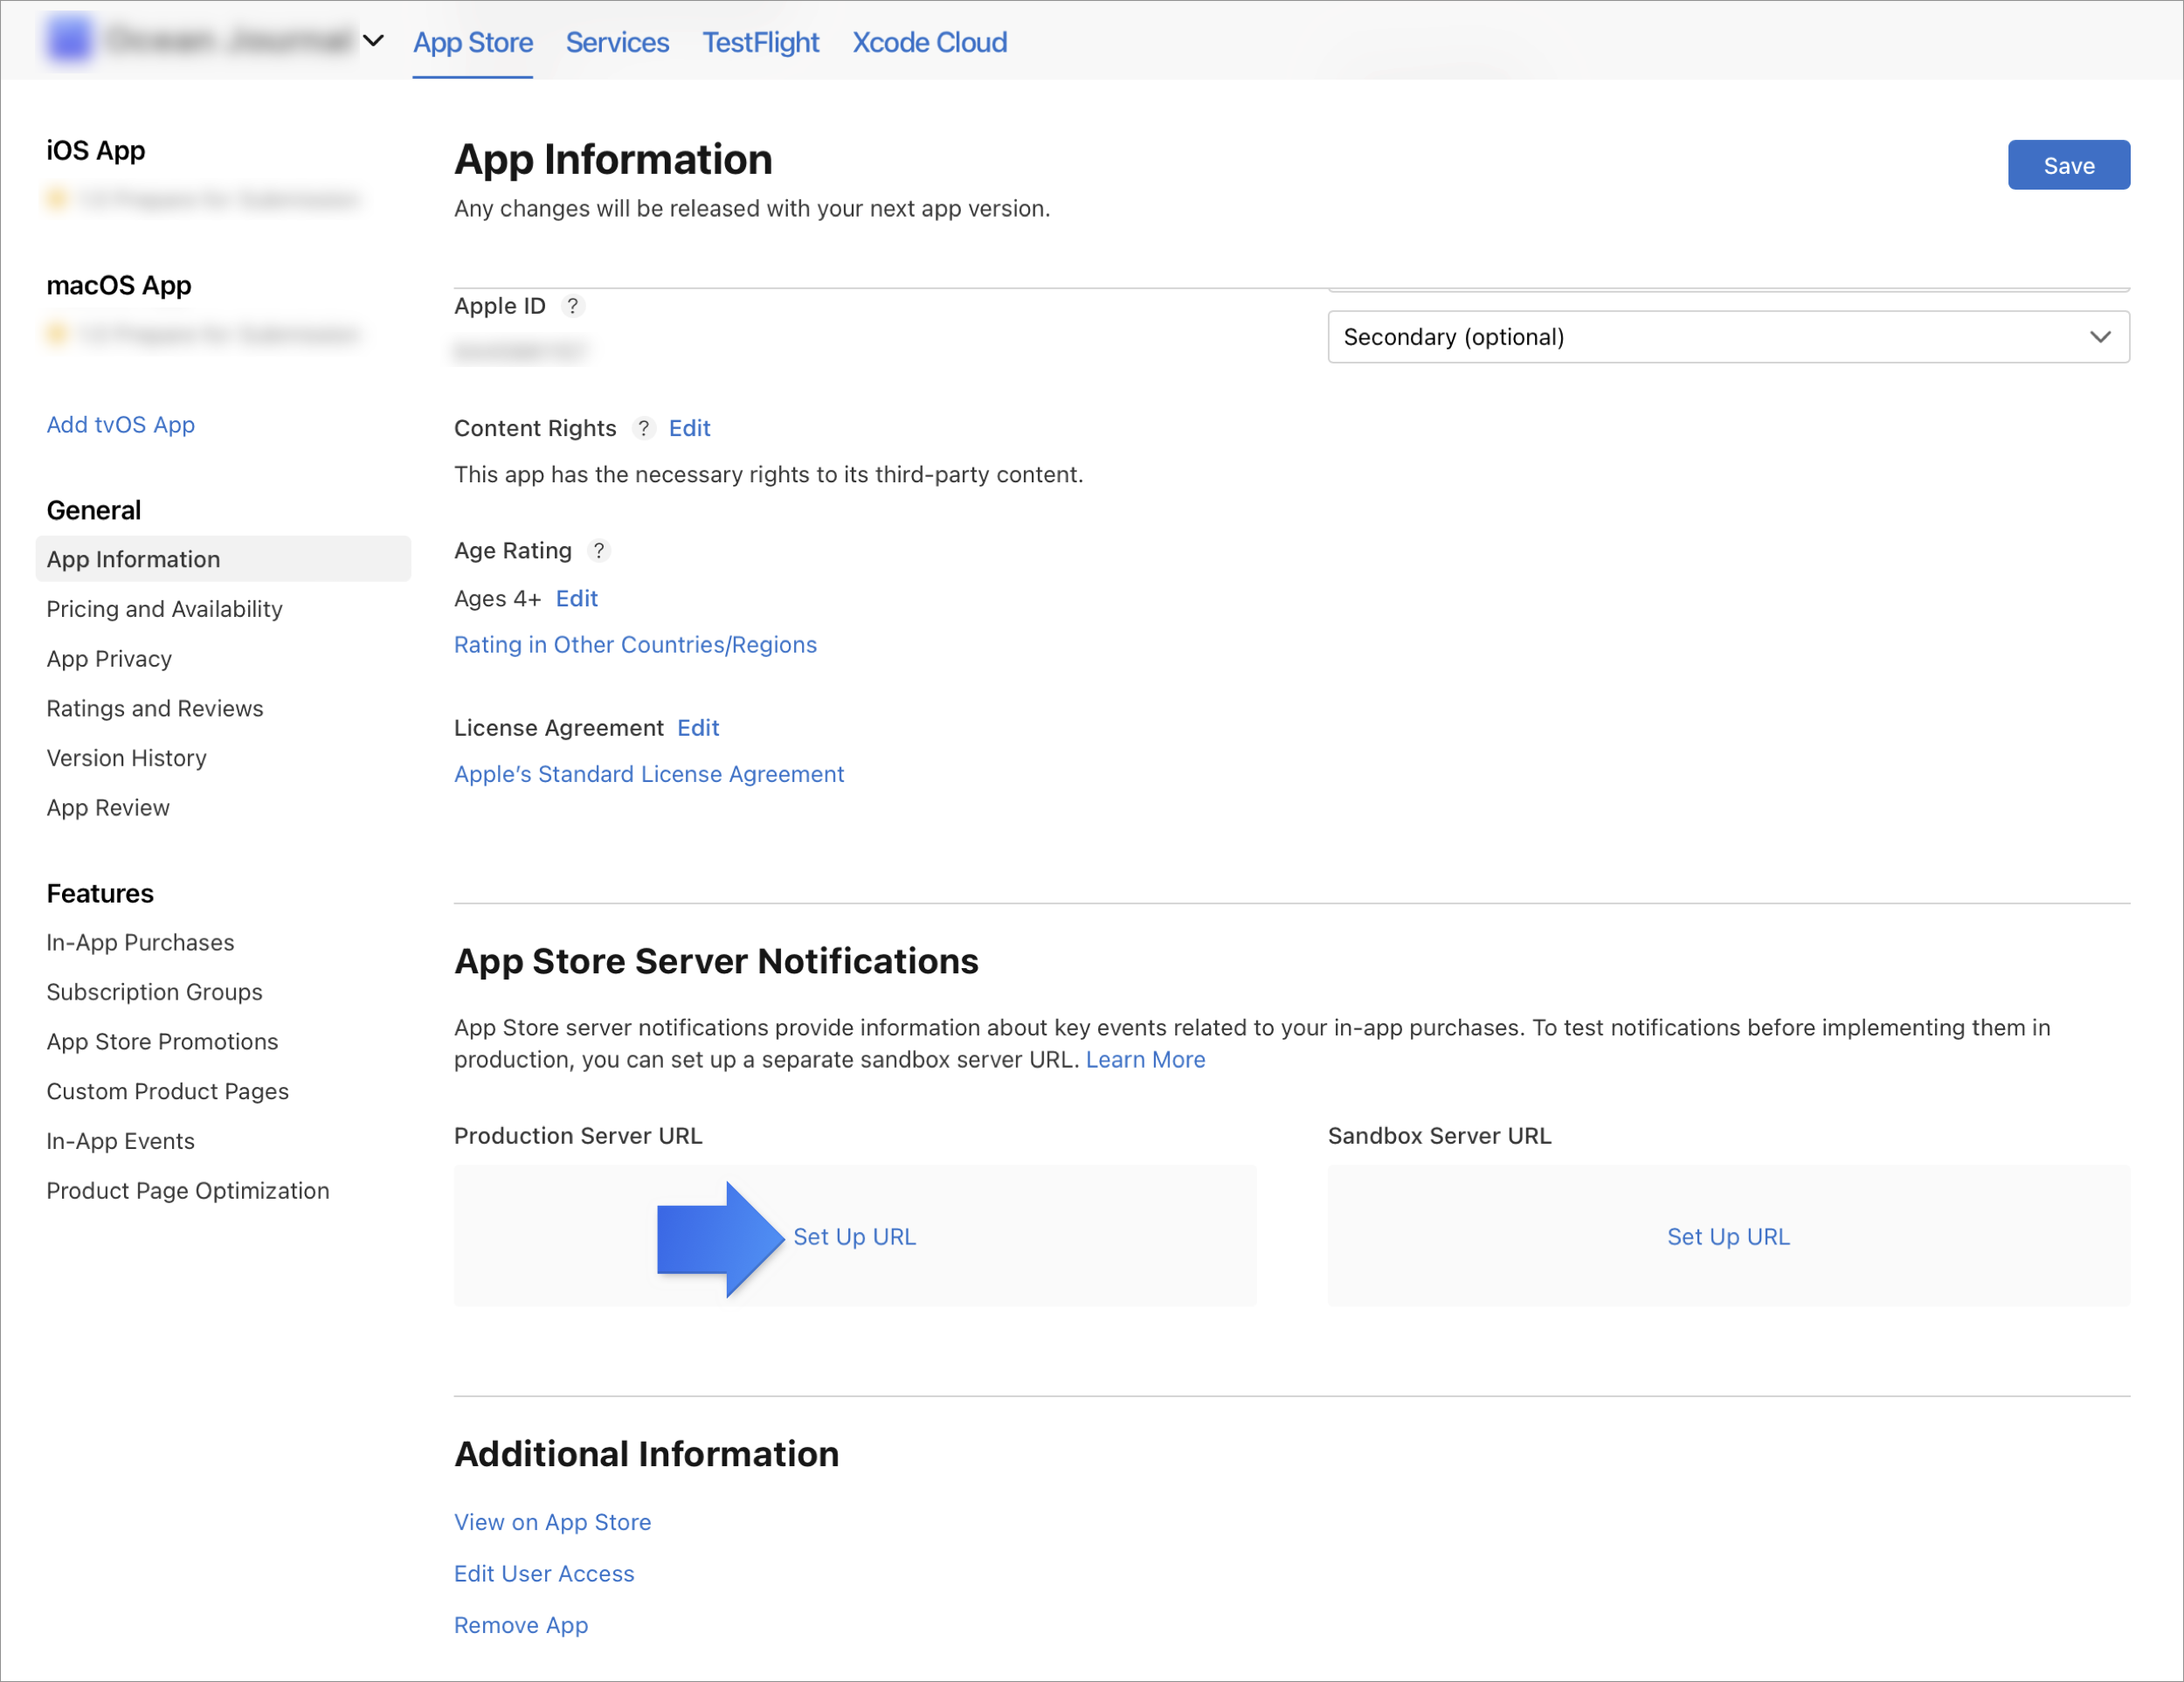Open Subscription Groups settings

[154, 991]
